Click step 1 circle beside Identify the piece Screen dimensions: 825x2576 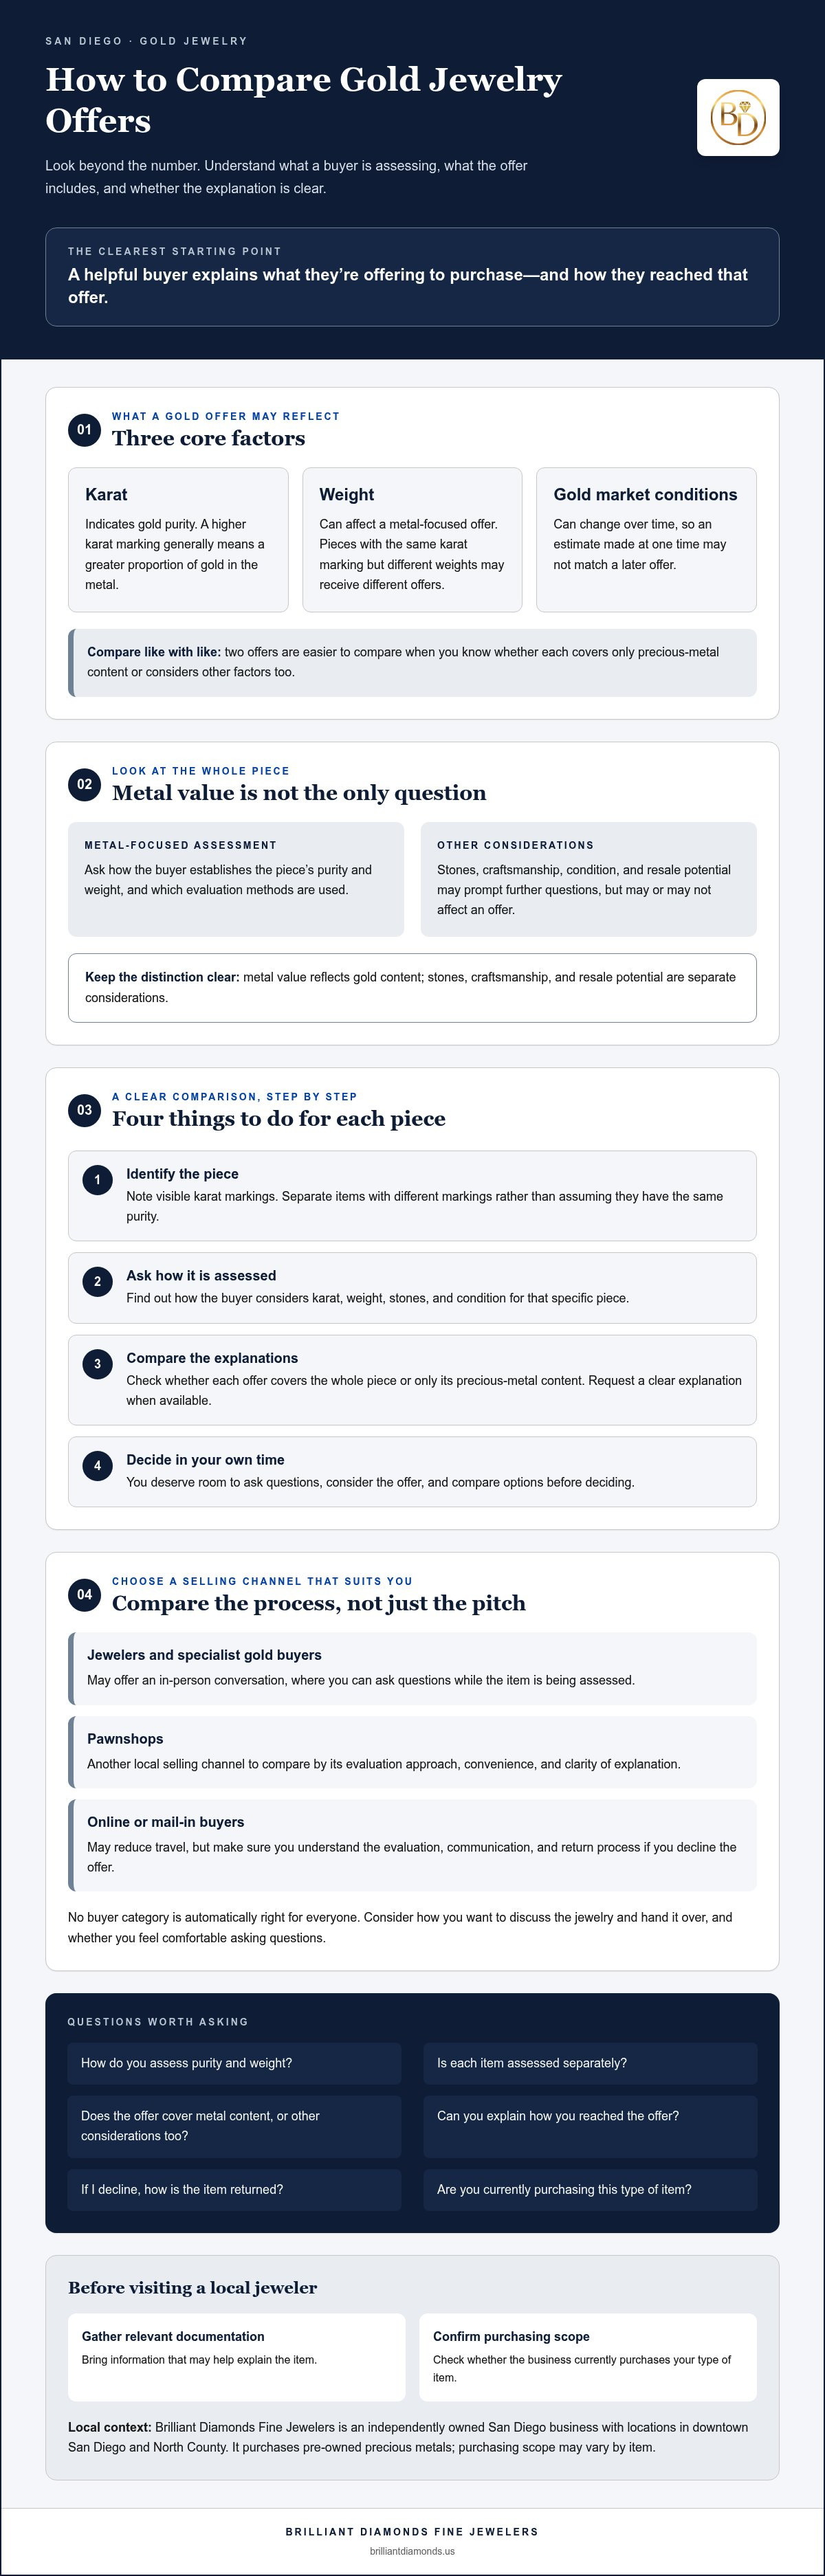(x=97, y=1180)
